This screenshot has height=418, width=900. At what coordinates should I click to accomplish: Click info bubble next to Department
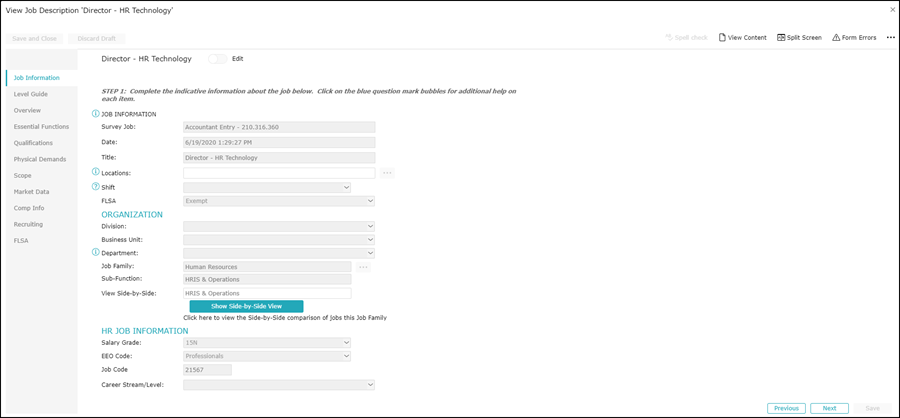(96, 252)
